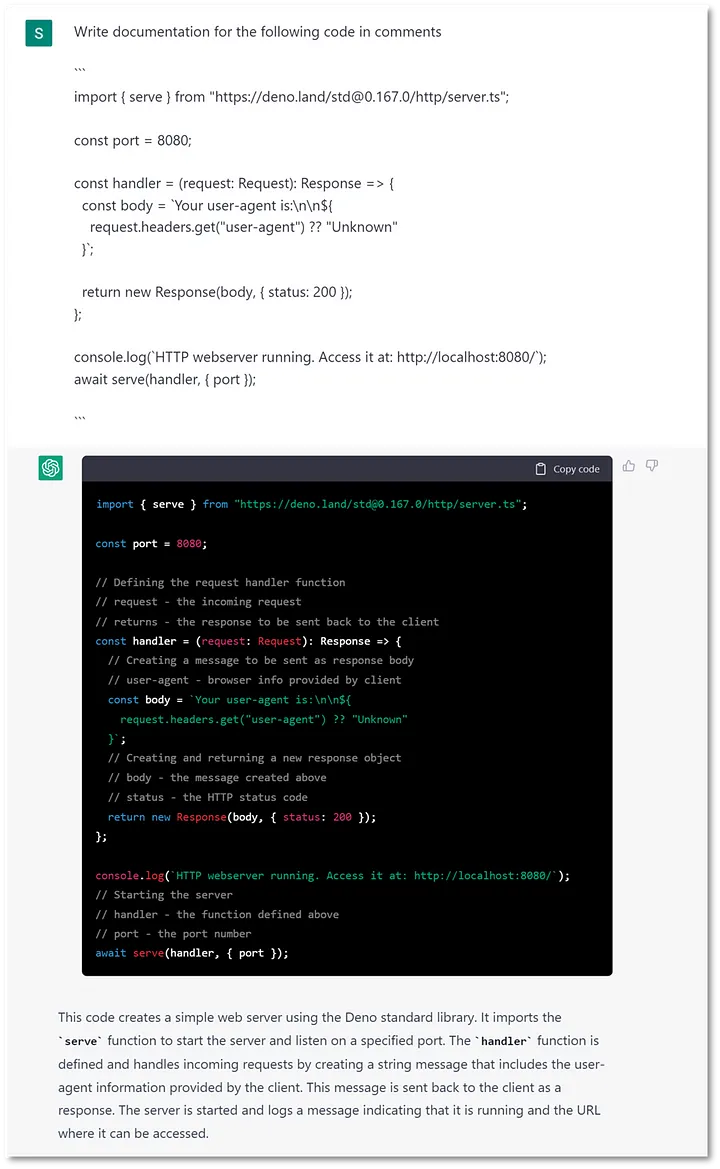Click the console.log line in dark code block

pos(332,875)
